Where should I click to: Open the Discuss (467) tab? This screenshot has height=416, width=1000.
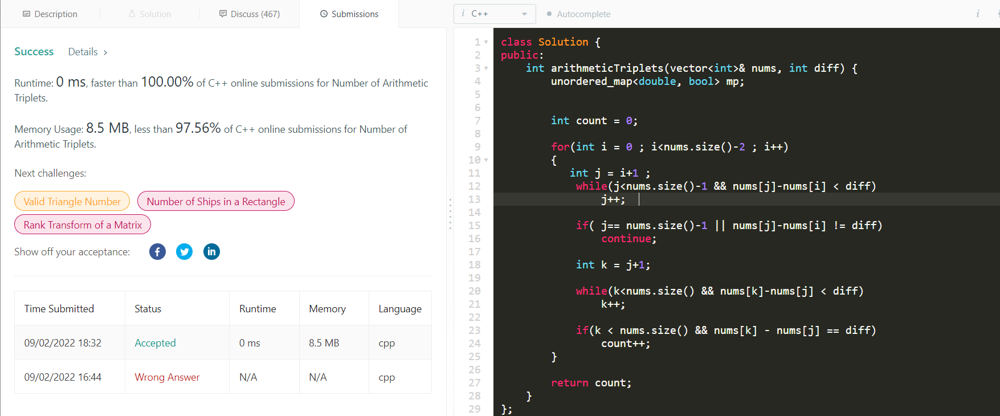click(x=249, y=14)
